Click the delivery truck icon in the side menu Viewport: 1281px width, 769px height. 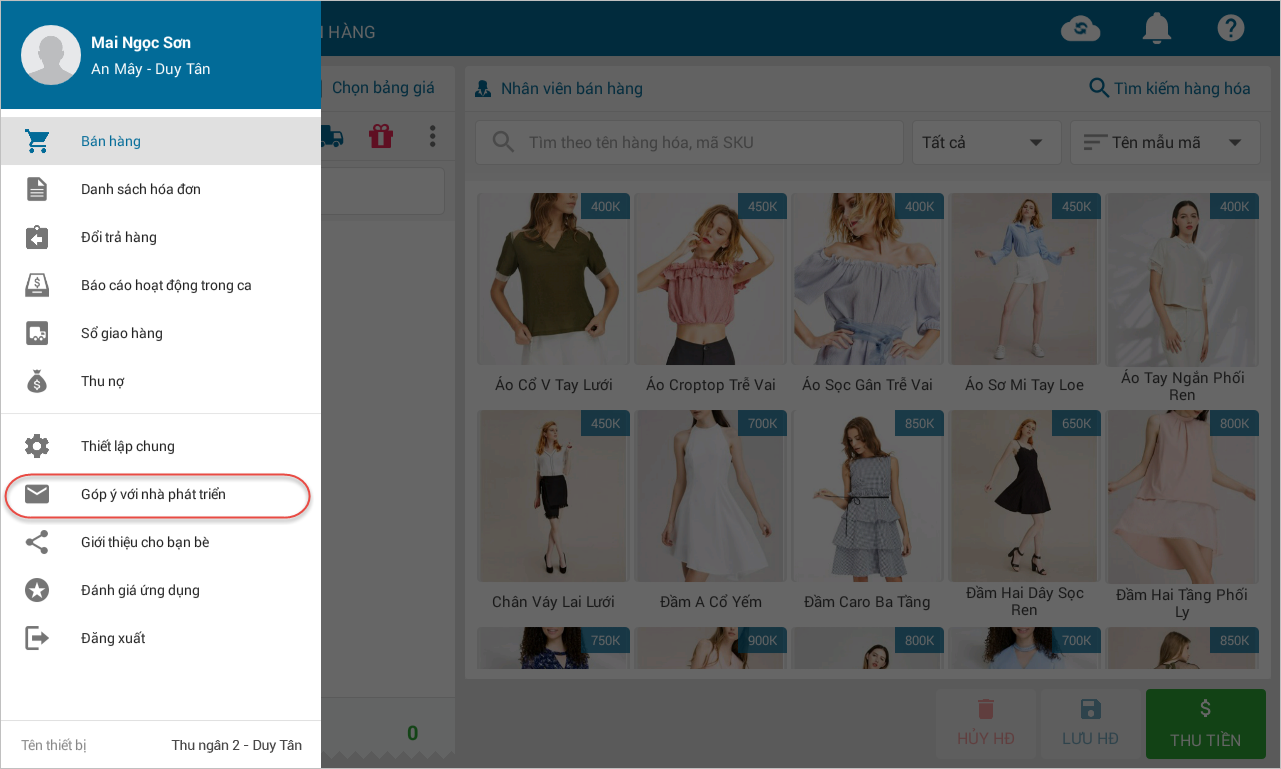click(37, 333)
